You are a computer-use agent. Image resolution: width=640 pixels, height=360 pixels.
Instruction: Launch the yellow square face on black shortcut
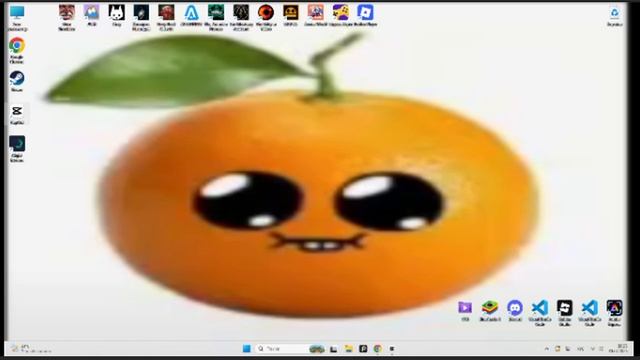point(291,16)
